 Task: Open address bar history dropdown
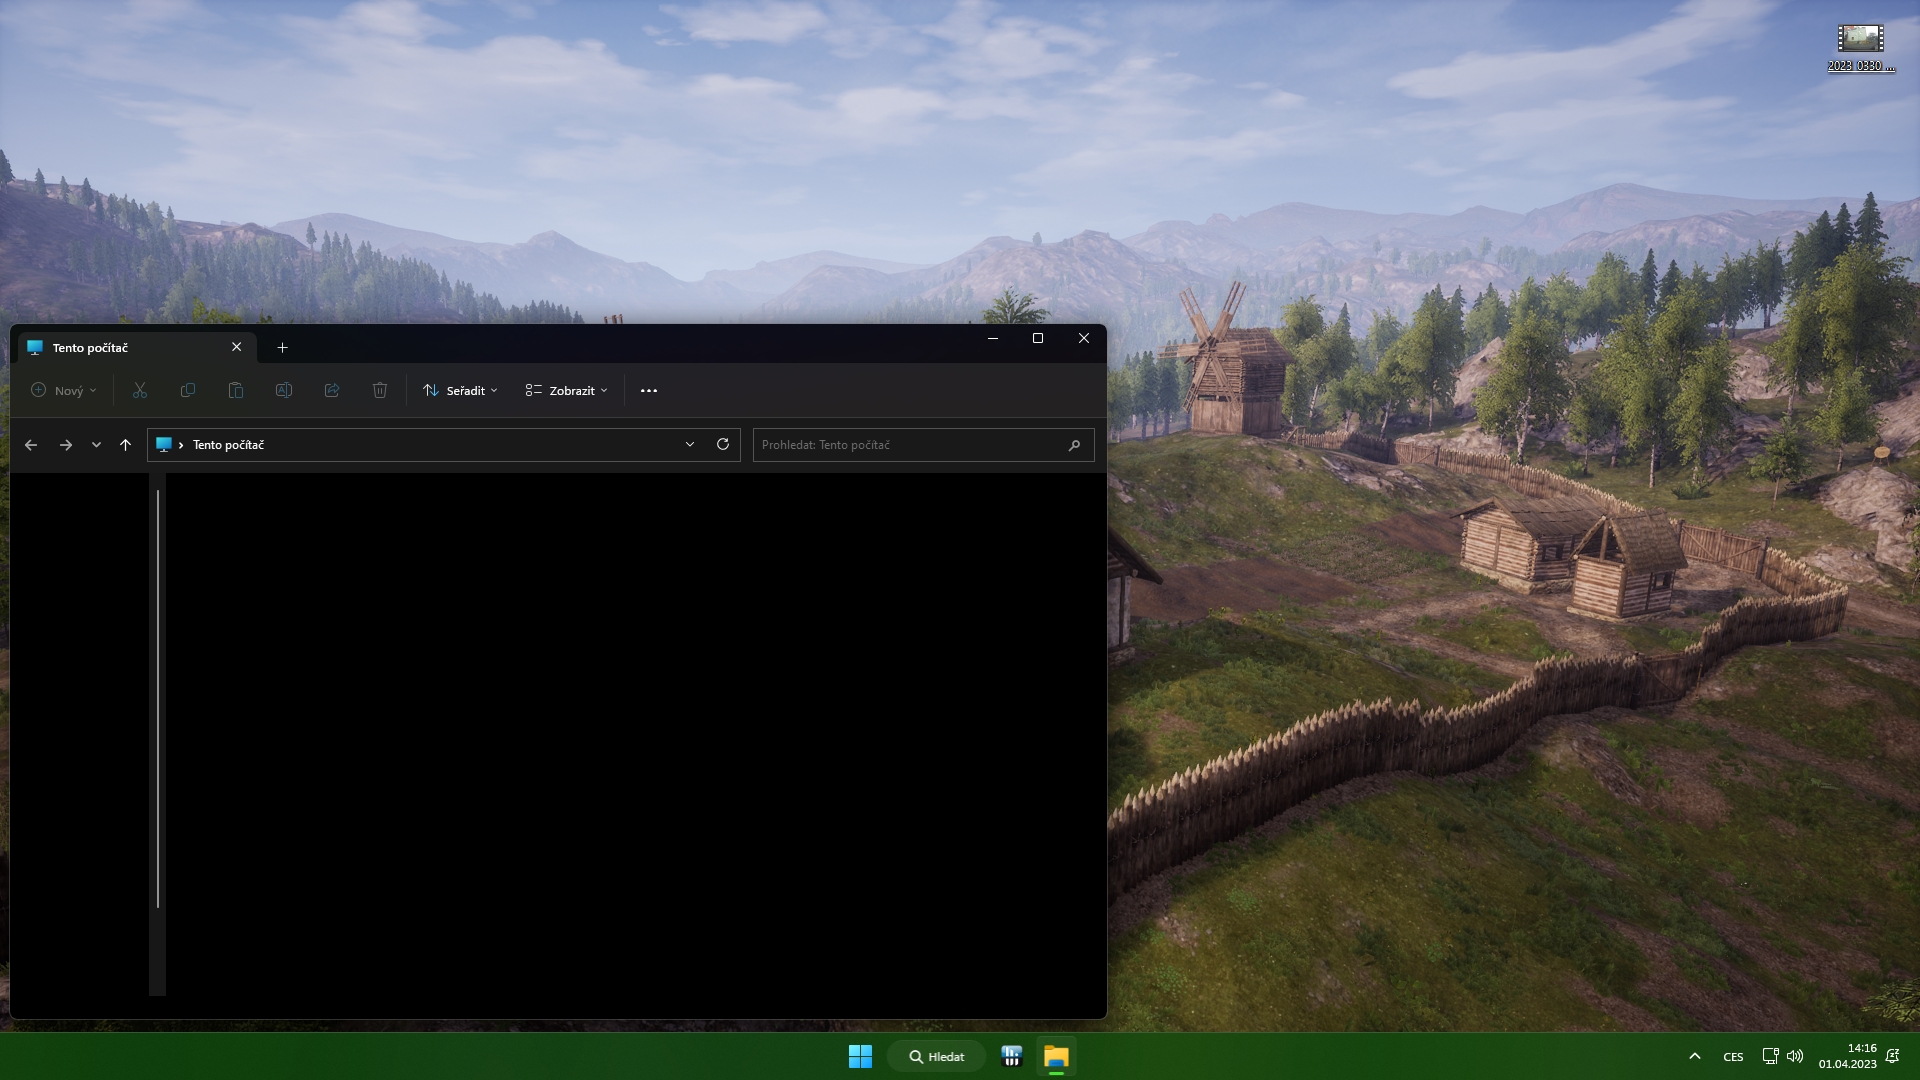[x=690, y=444]
